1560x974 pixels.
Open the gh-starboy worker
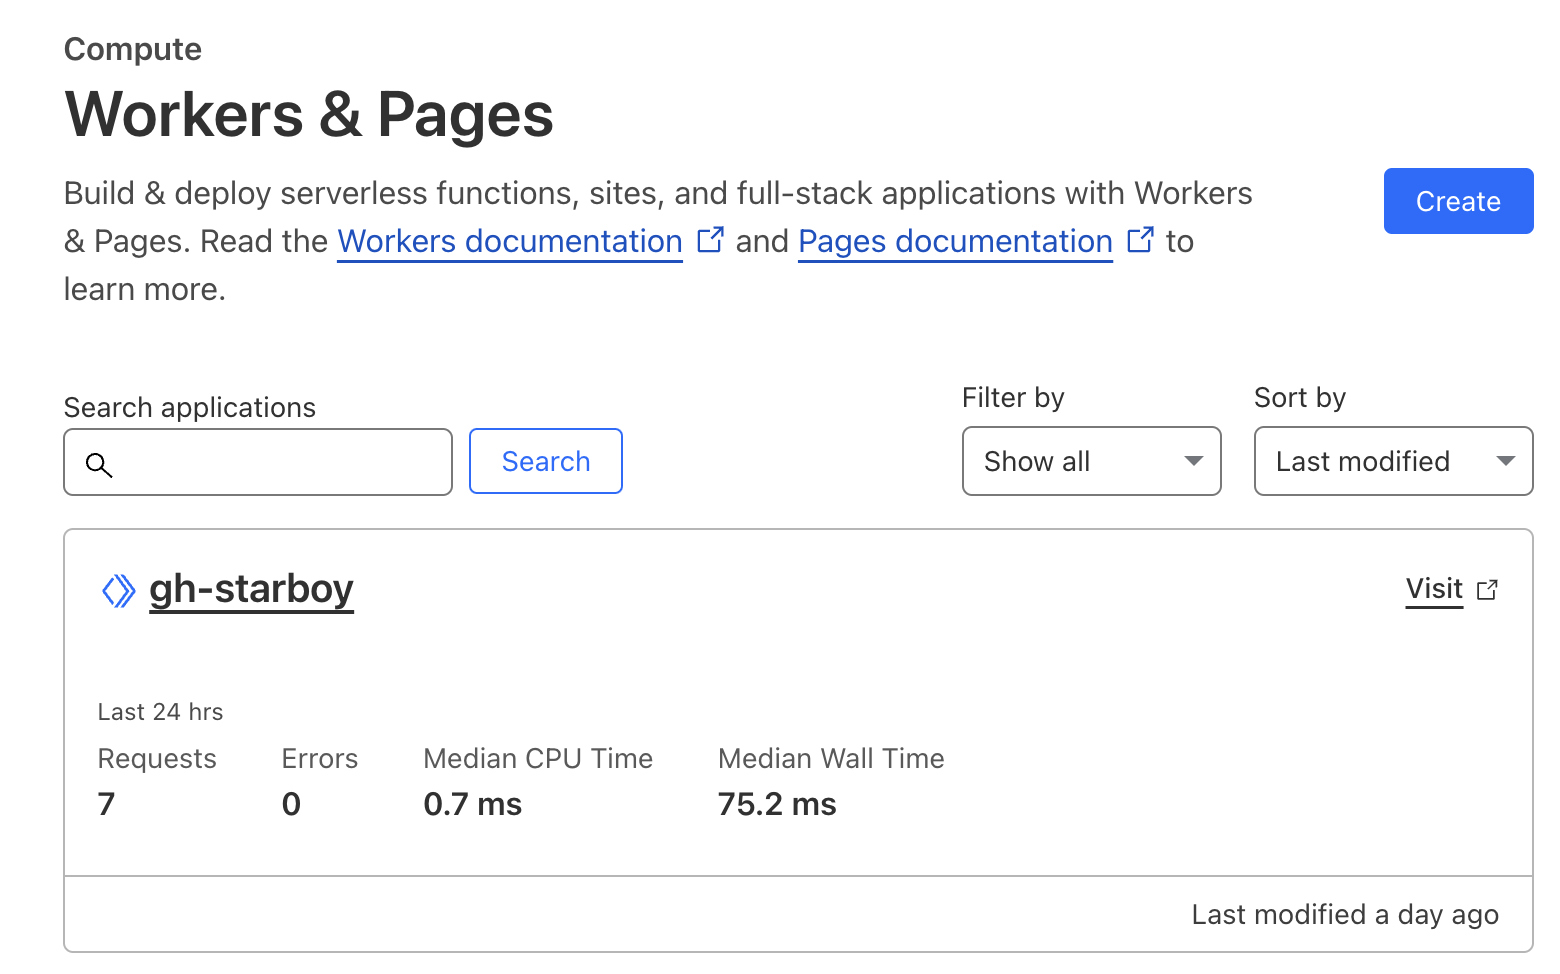(251, 589)
